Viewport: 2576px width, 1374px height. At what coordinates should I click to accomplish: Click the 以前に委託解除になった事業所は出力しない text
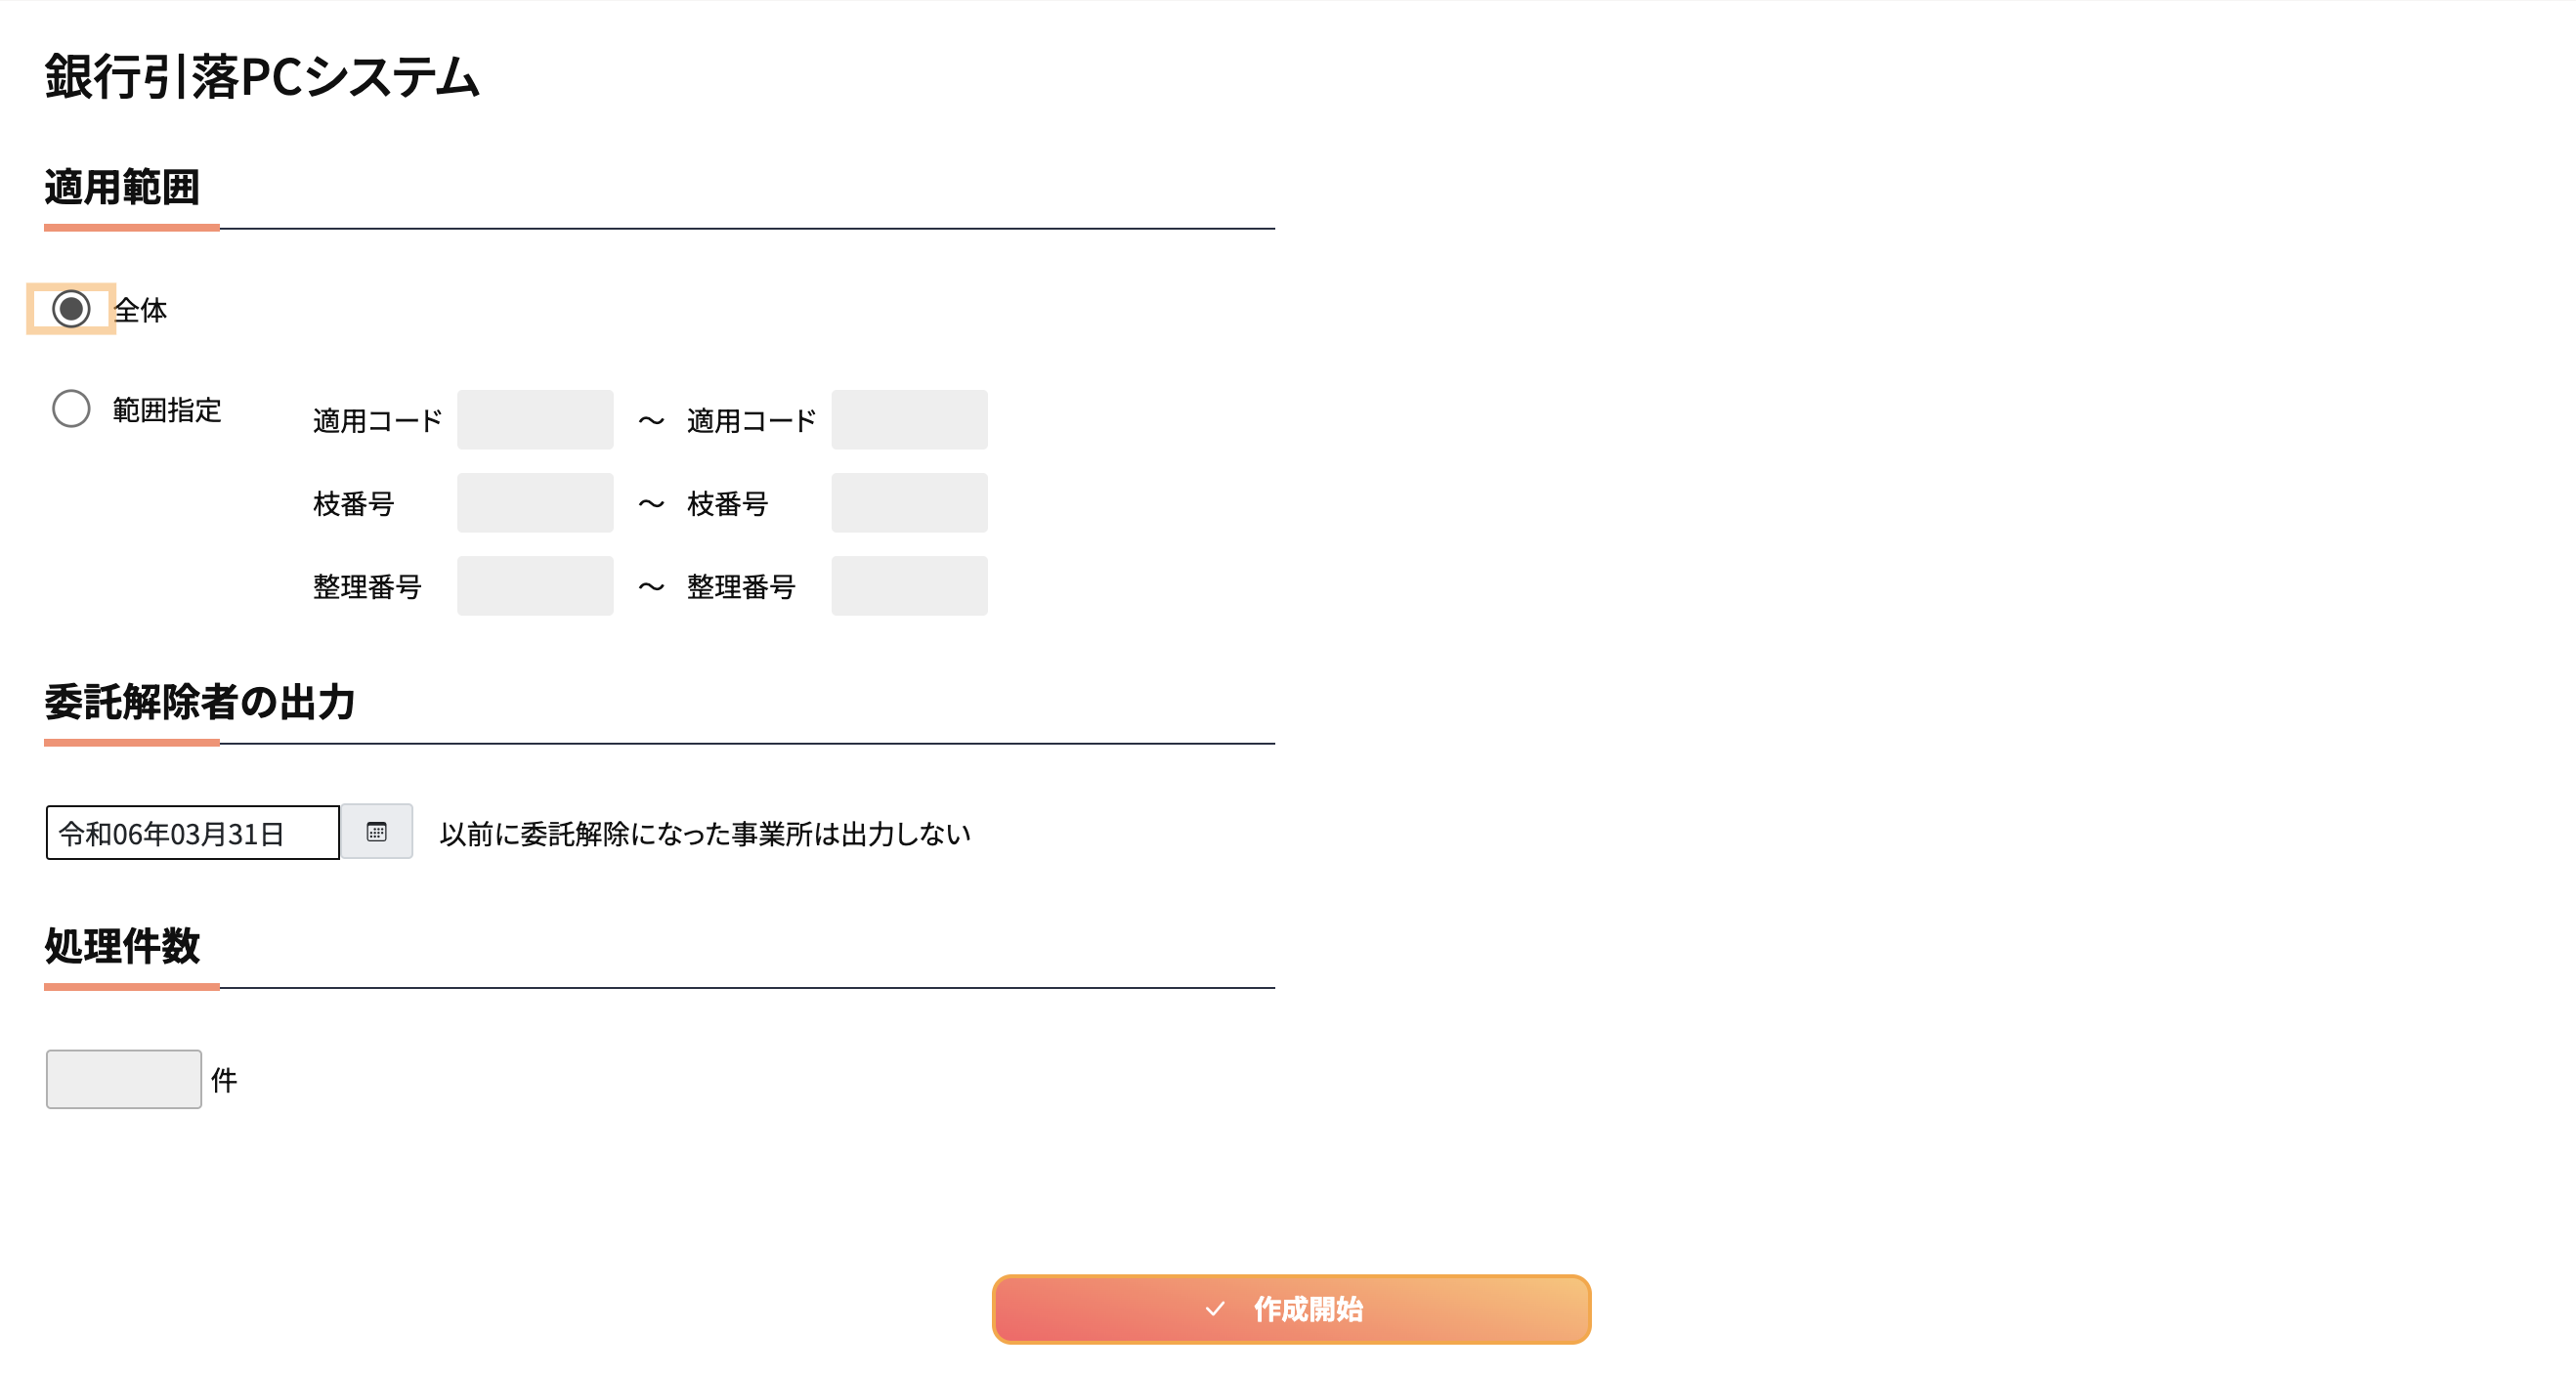pyautogui.click(x=705, y=834)
